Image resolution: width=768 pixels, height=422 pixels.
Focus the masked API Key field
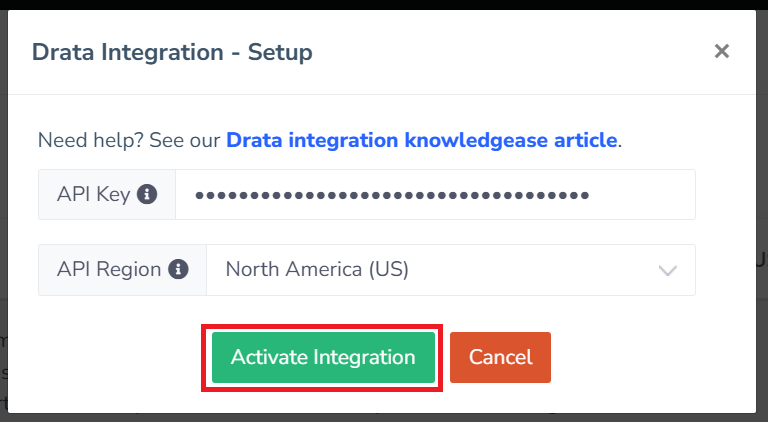coord(435,194)
